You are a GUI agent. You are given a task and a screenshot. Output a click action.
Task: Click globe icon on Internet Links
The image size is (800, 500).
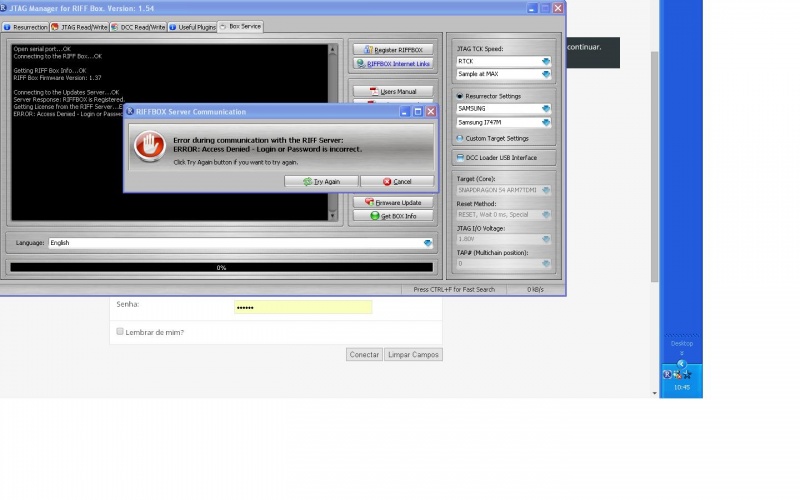click(x=361, y=64)
